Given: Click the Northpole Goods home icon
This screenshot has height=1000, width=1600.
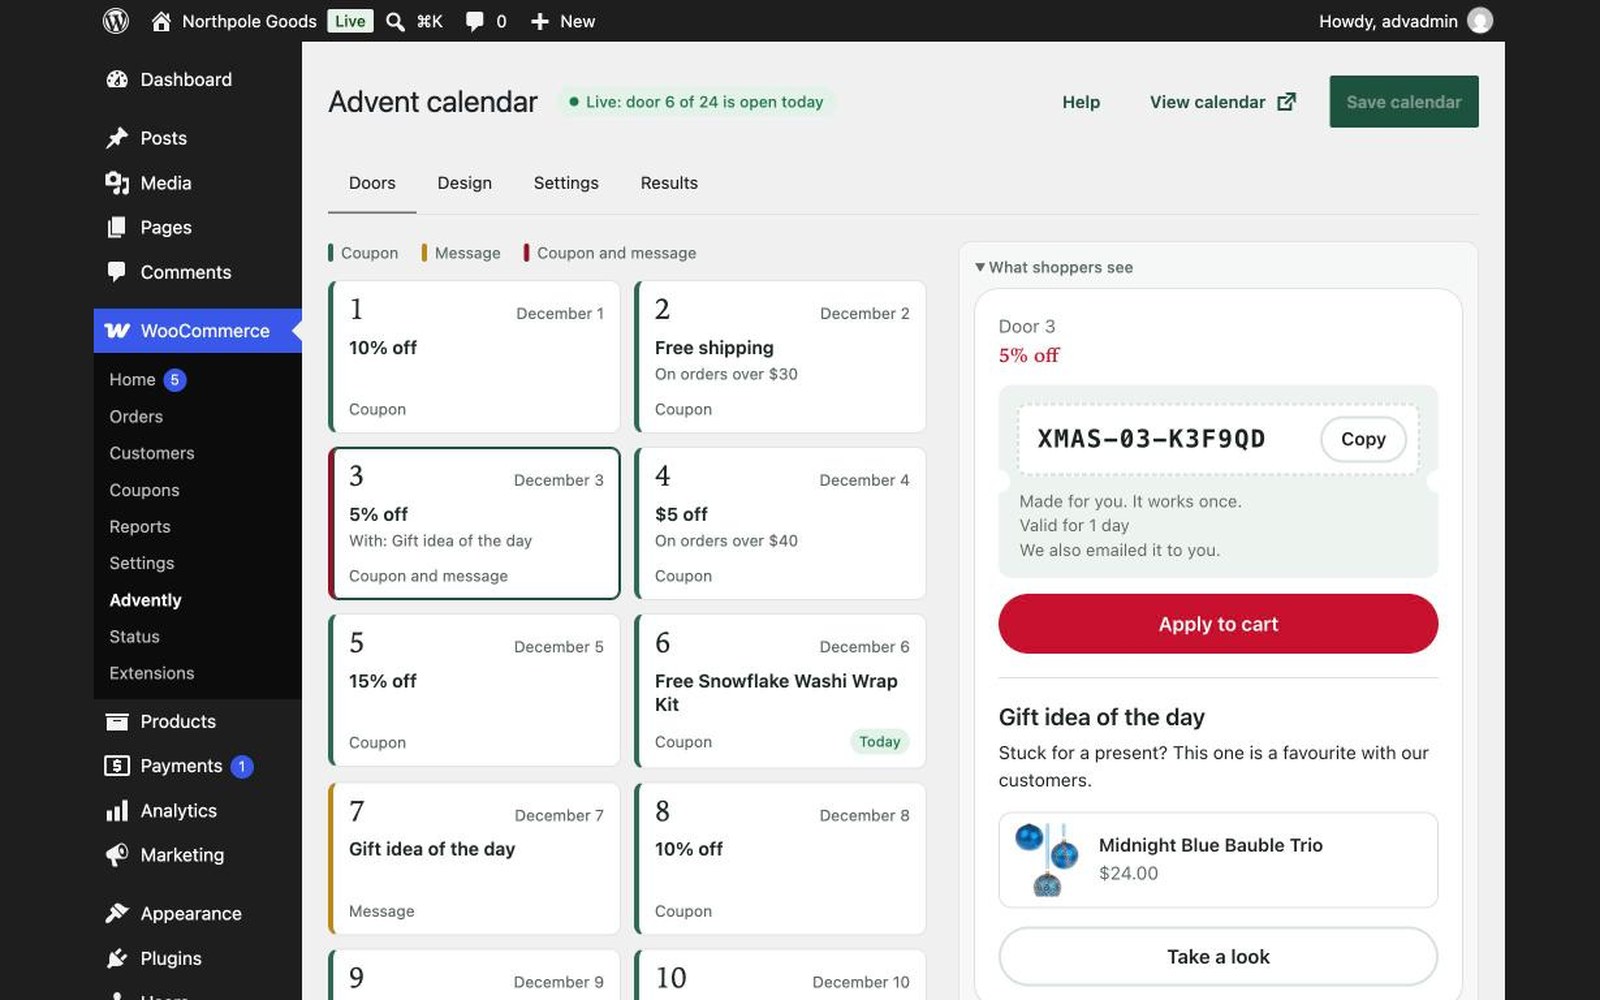Looking at the screenshot, I should [161, 21].
